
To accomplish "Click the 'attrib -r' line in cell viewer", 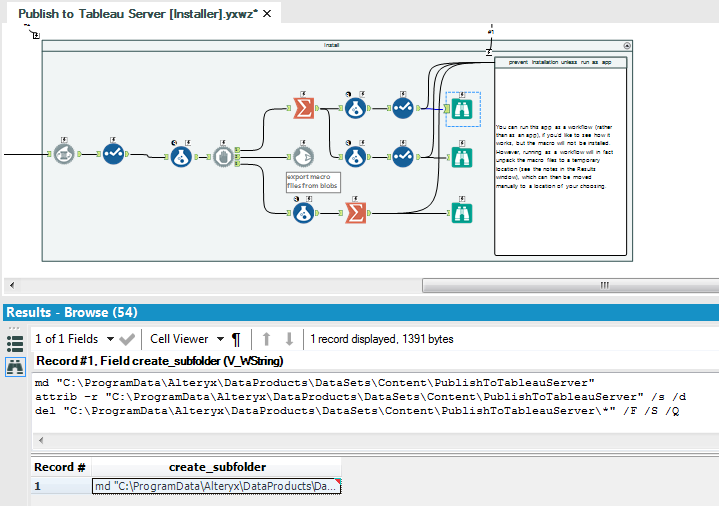I will (360, 397).
